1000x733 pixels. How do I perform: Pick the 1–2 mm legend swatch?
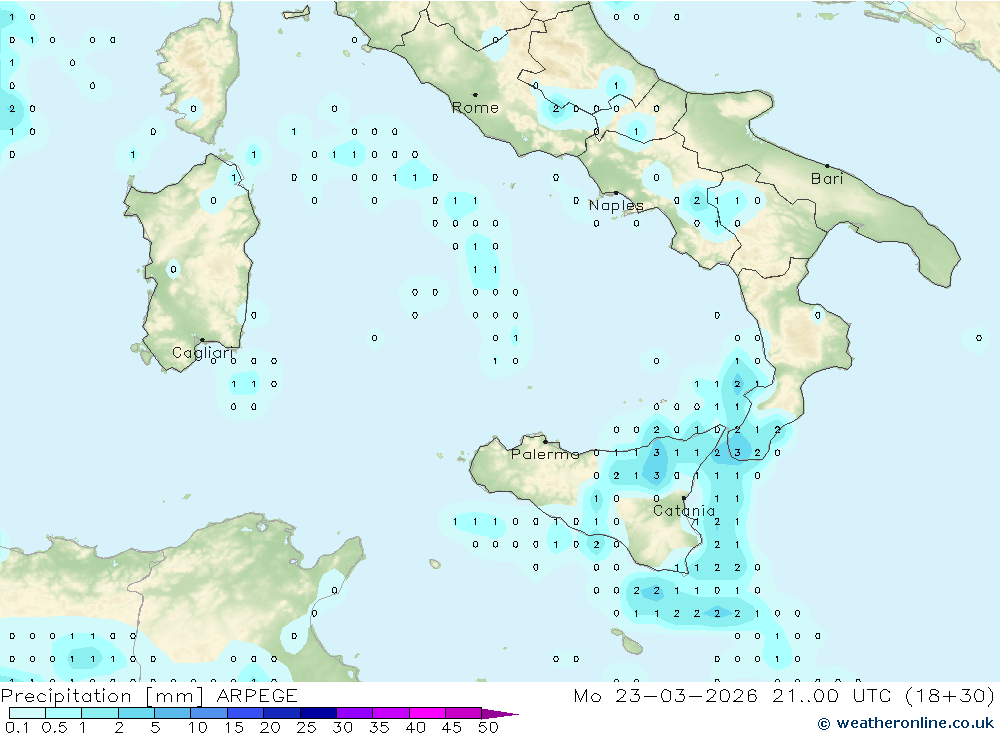tap(99, 713)
